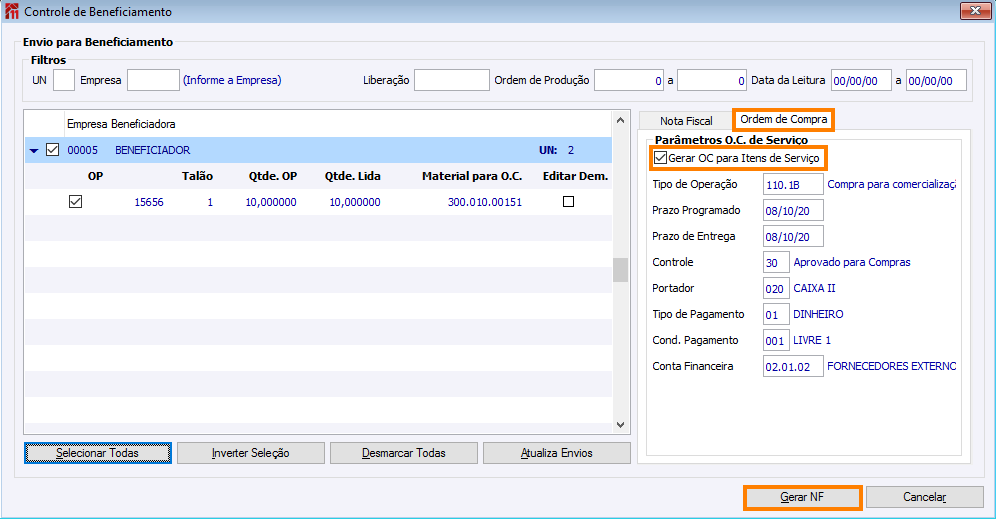Close the Controle de Beneficiamento window
This screenshot has width=996, height=519.
[x=975, y=11]
